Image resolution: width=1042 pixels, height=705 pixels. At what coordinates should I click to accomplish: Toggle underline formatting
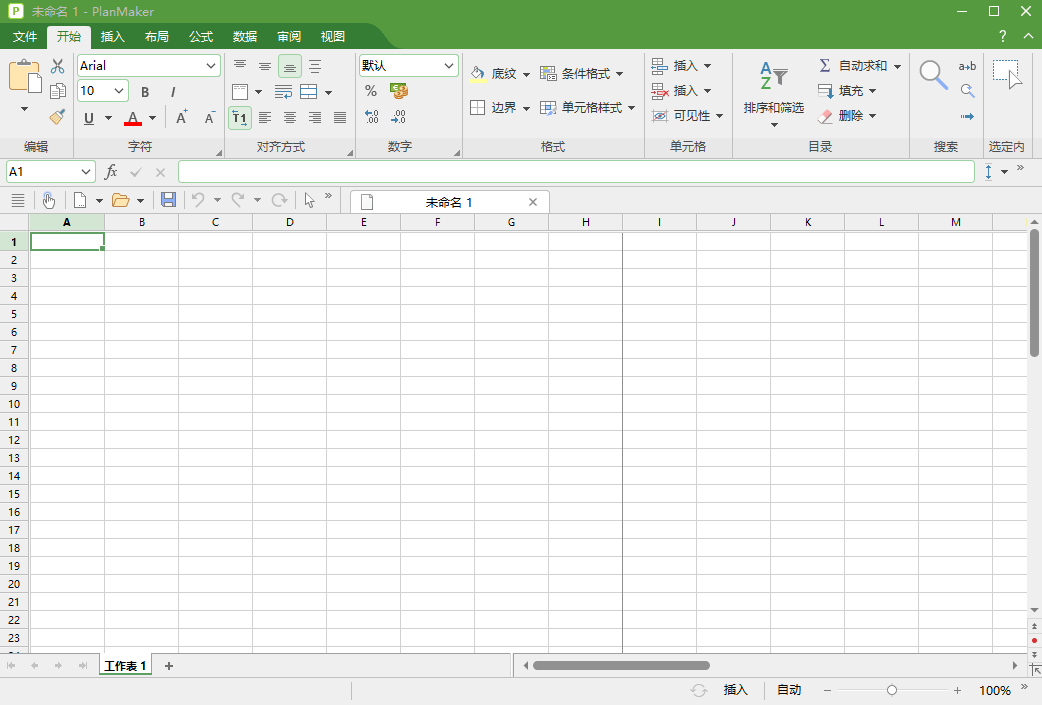(89, 117)
